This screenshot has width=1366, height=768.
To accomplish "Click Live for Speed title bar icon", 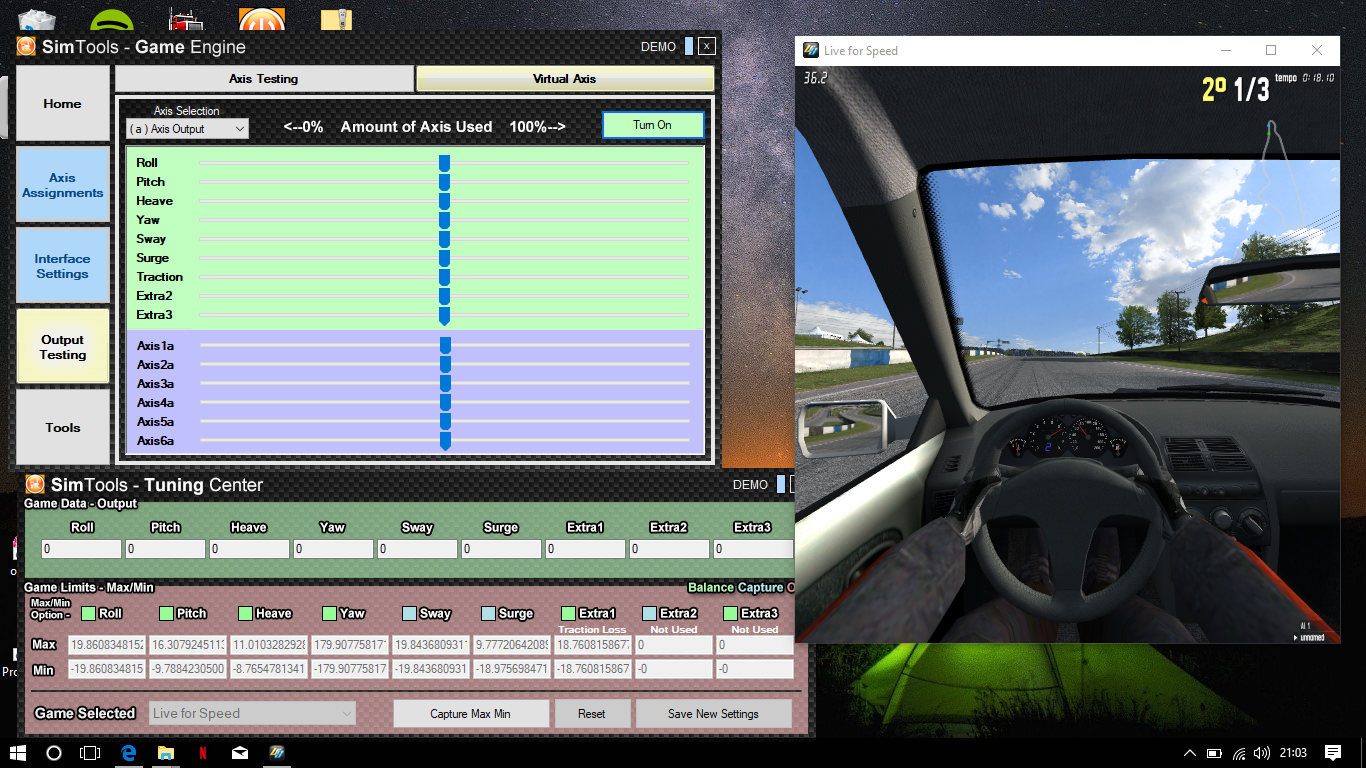I will pyautogui.click(x=810, y=50).
